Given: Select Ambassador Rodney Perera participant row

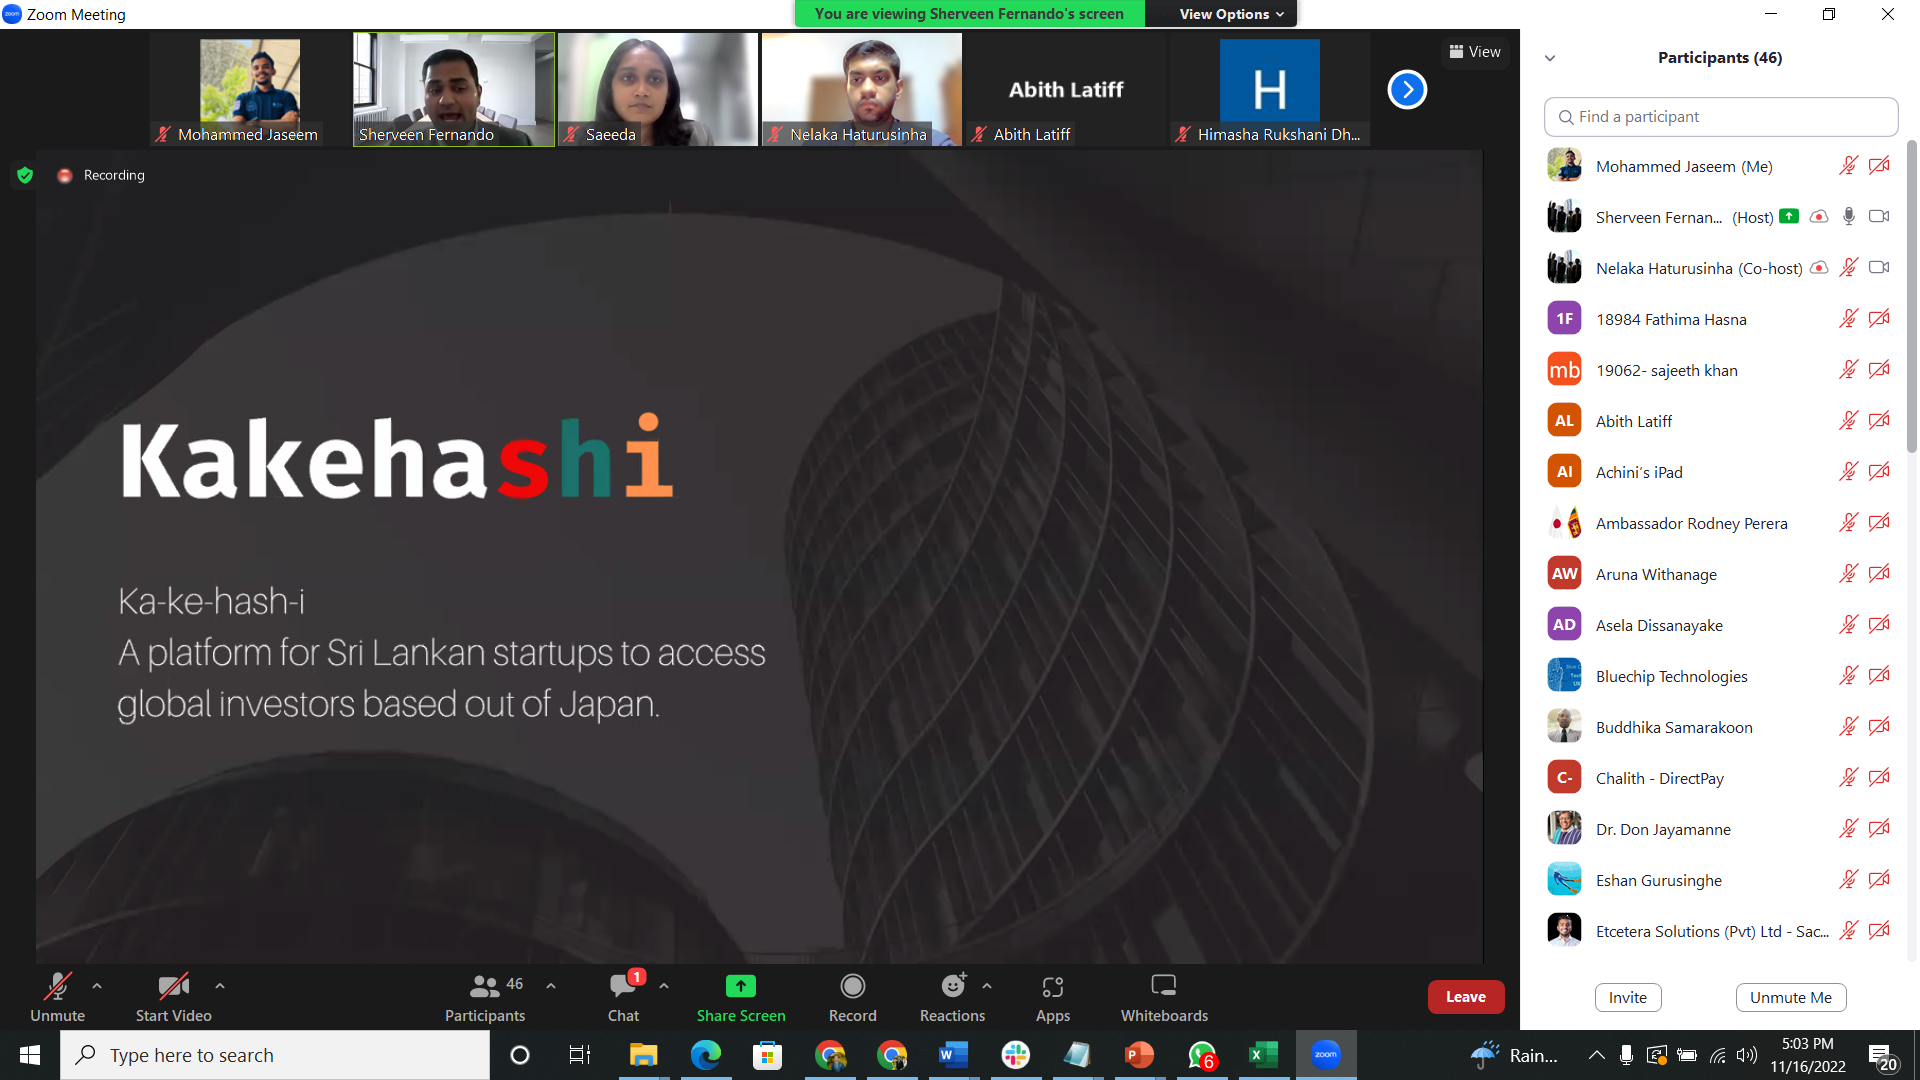Looking at the screenshot, I should tap(1720, 523).
